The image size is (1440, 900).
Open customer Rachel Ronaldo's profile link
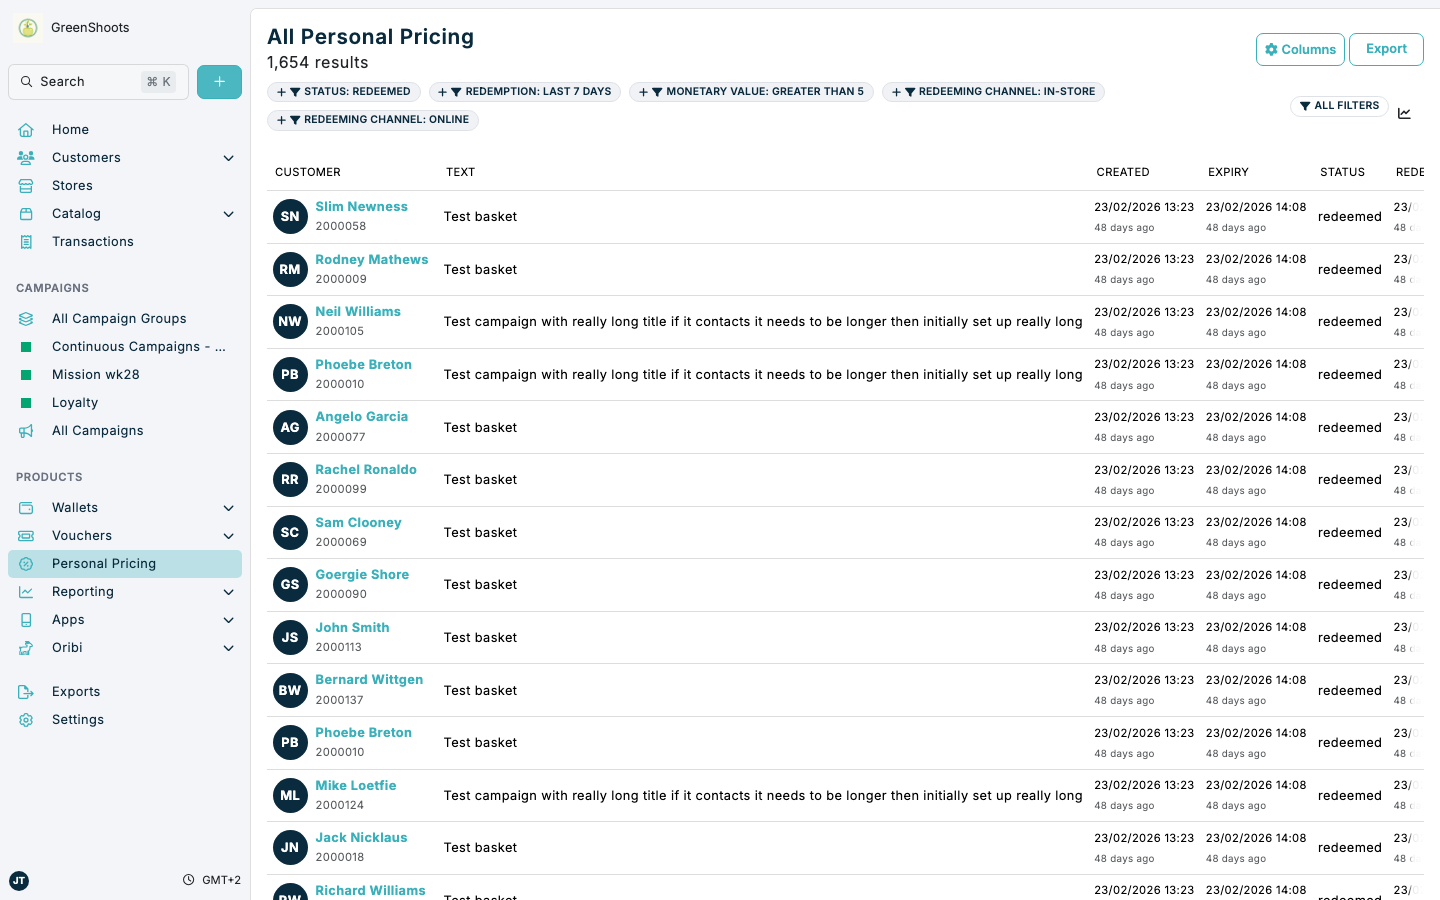pyautogui.click(x=366, y=469)
